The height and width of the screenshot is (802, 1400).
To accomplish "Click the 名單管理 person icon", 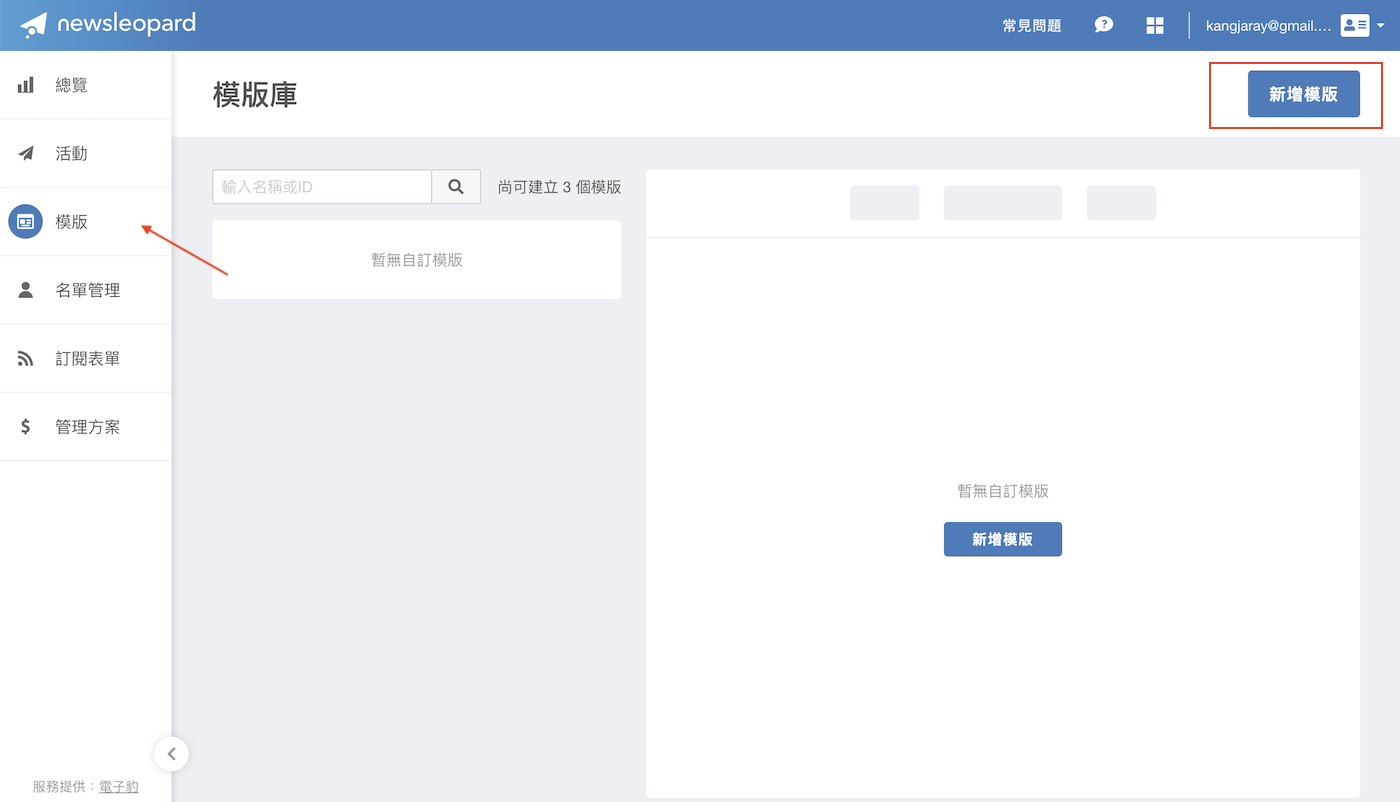I will tap(26, 290).
